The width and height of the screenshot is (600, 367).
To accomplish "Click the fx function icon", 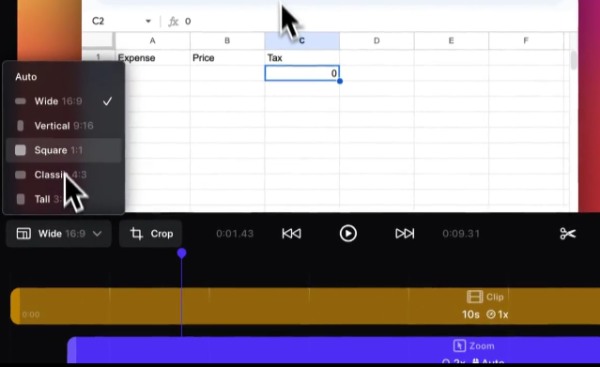I will pos(173,21).
